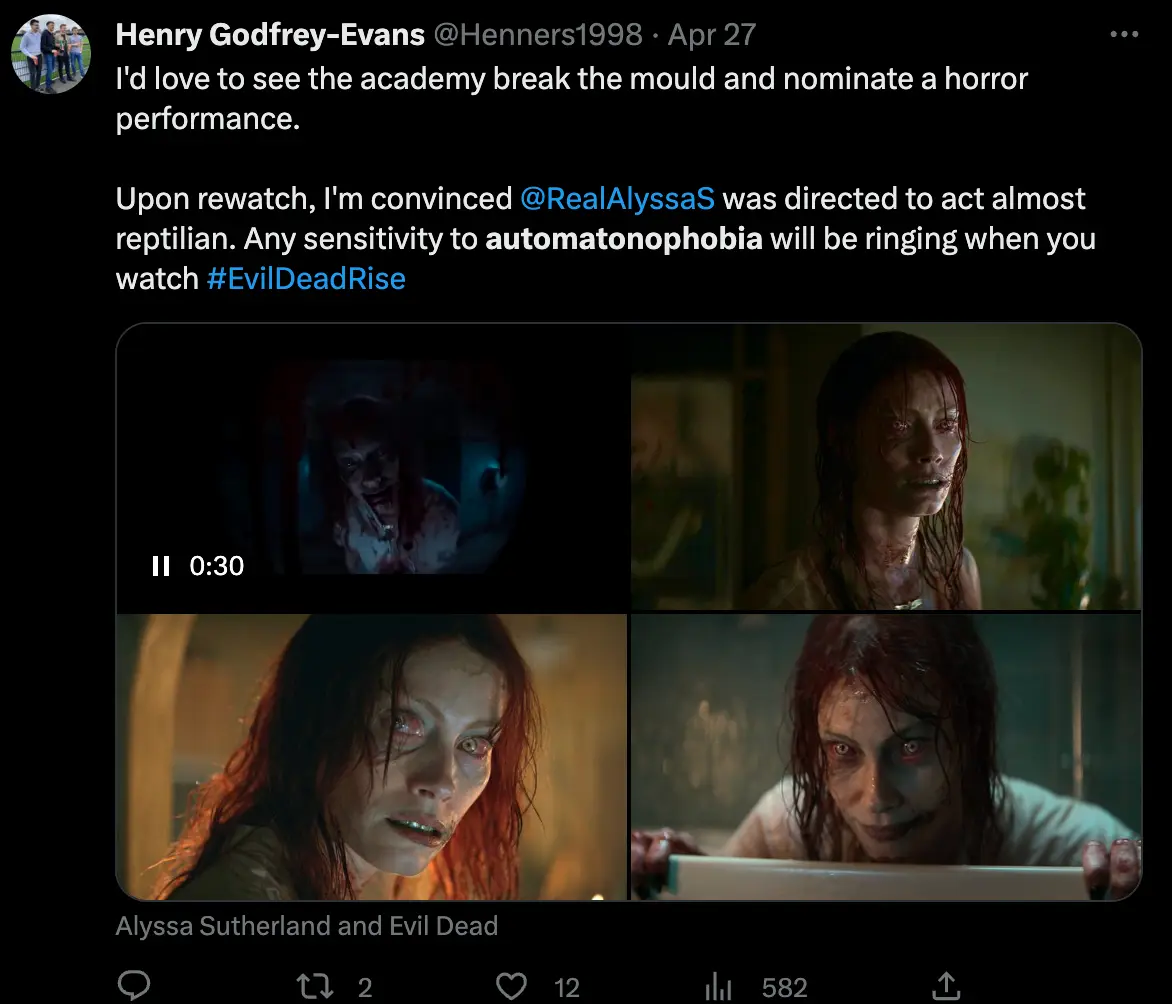Click the caption Alyssa Sutherland and Evil Dead
The height and width of the screenshot is (1004, 1172).
click(x=307, y=925)
